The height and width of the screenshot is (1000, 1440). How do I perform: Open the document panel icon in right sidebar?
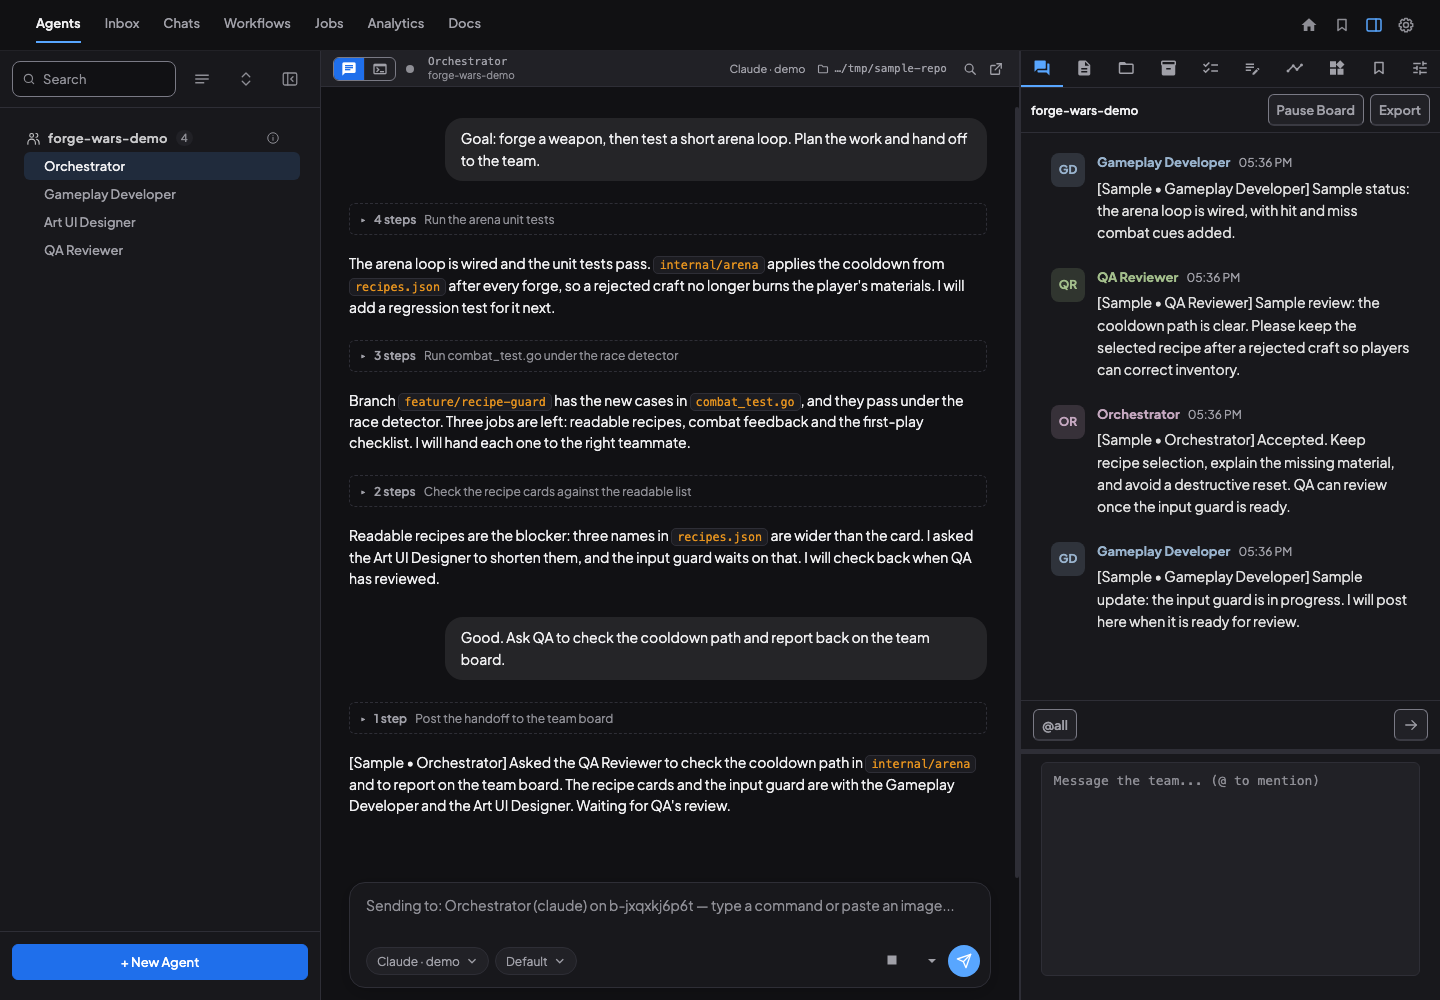point(1084,68)
